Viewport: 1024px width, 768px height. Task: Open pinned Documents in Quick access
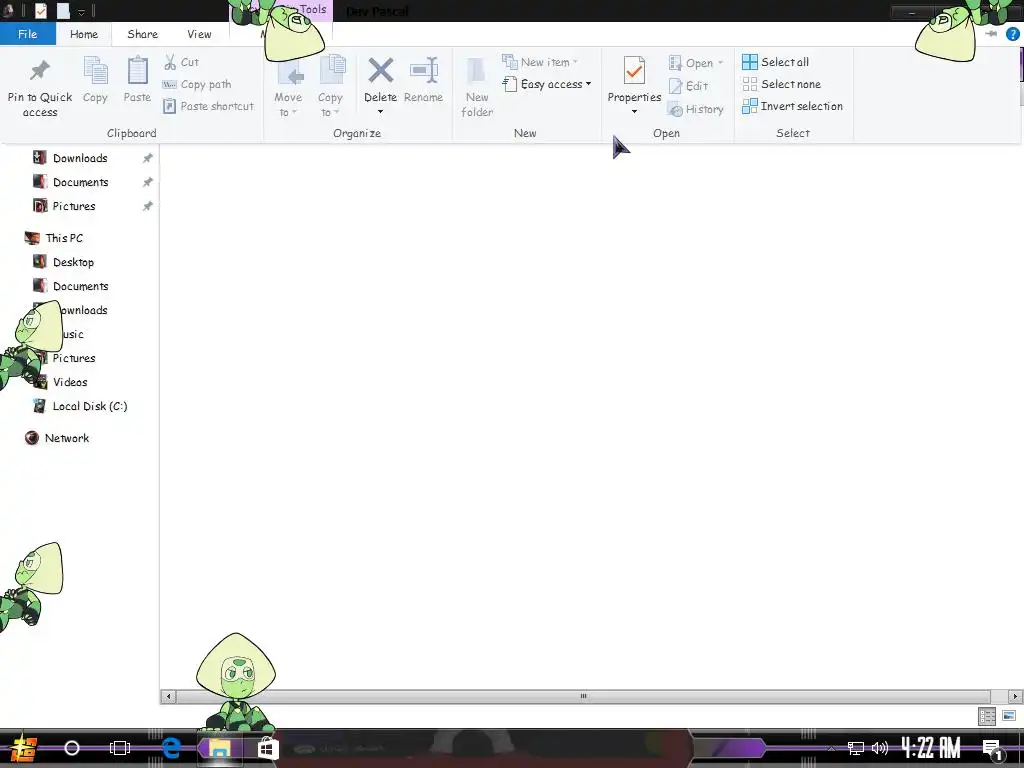(80, 182)
